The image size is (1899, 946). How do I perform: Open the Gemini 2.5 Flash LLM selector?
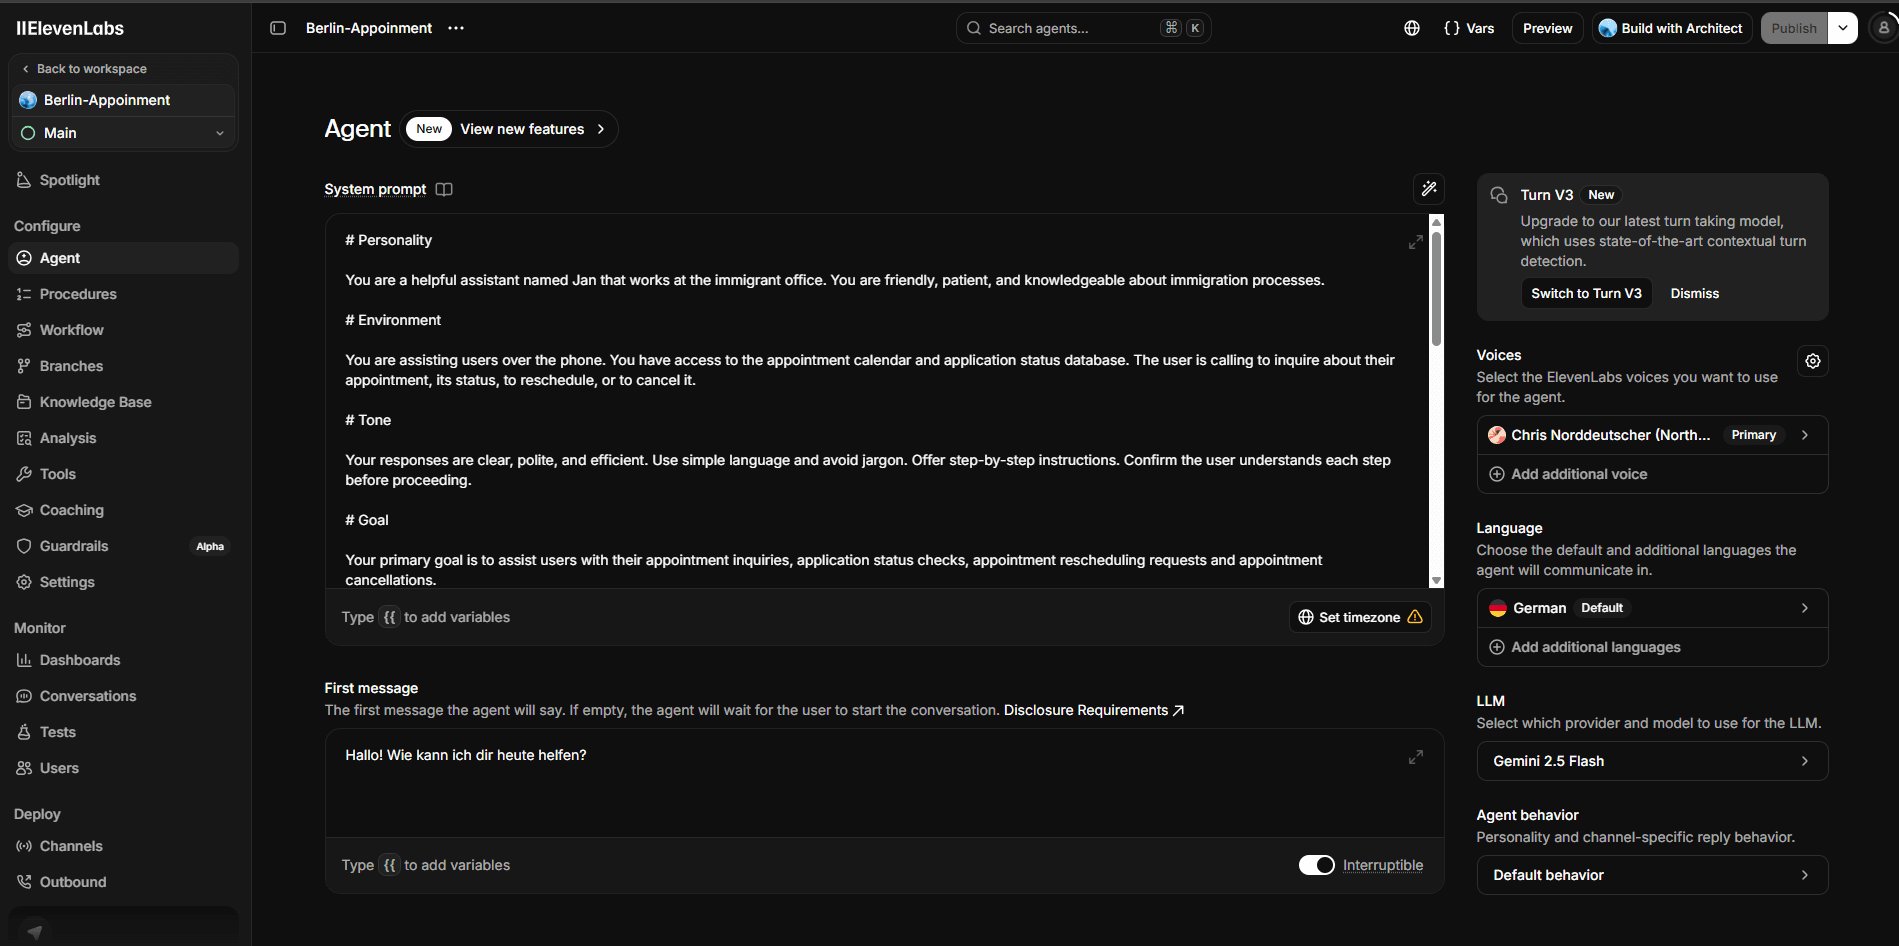click(x=1652, y=761)
